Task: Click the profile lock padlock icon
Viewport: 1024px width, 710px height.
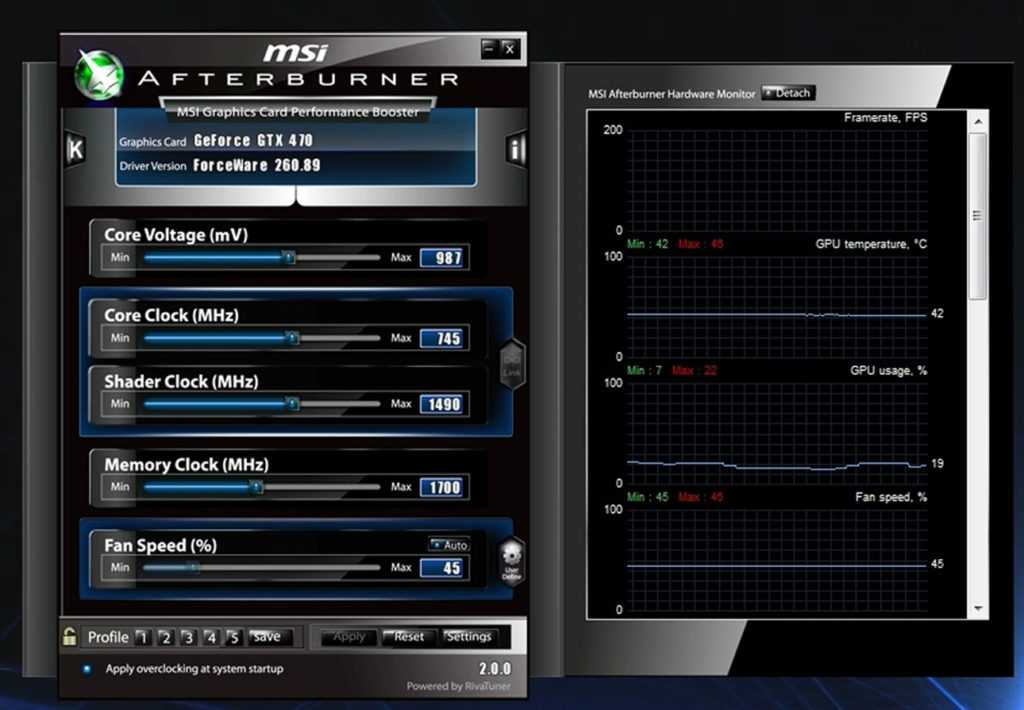Action: point(69,636)
